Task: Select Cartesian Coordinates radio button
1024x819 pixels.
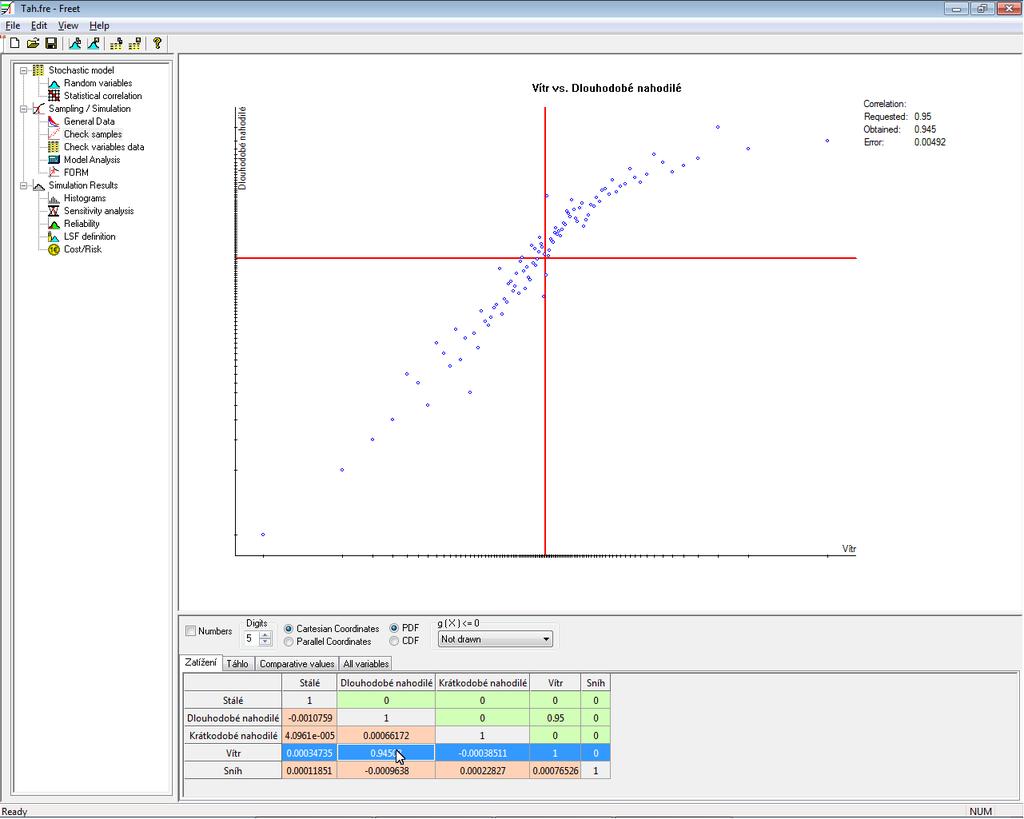Action: click(289, 629)
